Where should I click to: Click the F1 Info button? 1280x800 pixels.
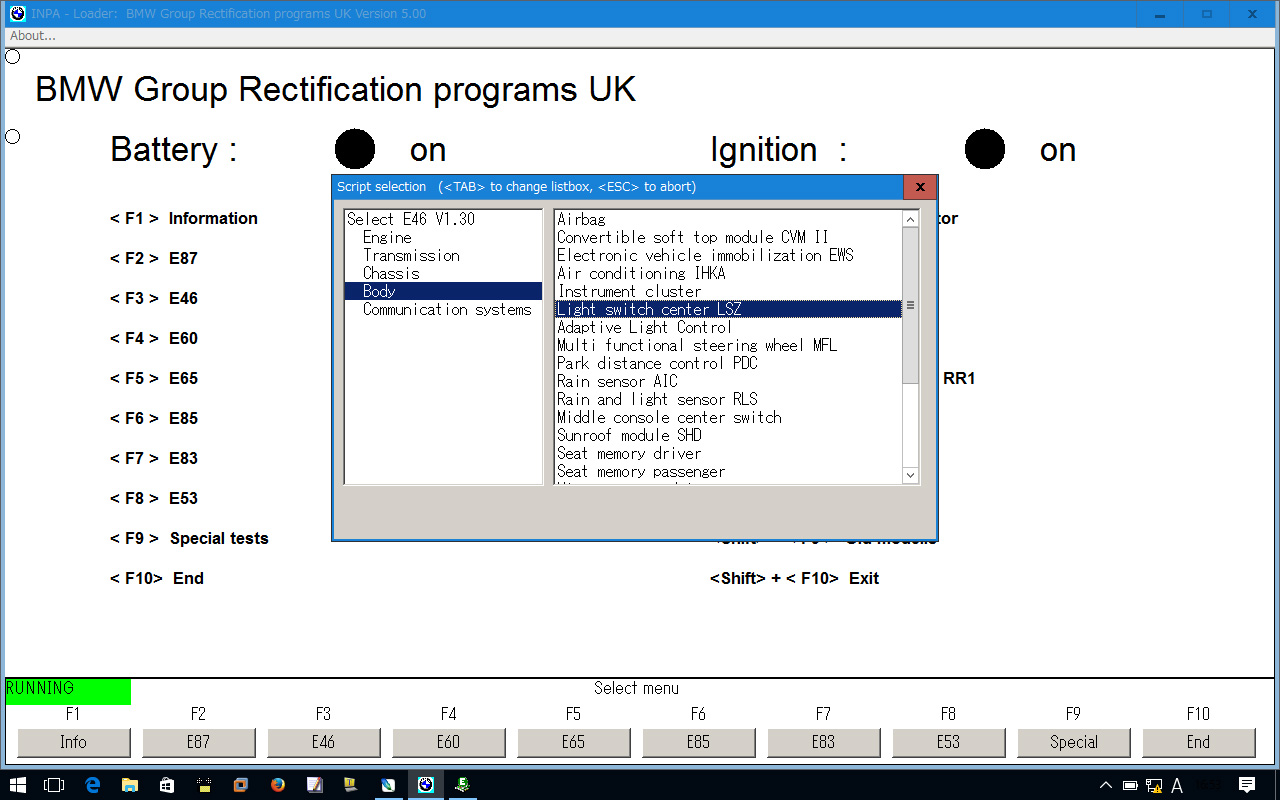pos(73,742)
